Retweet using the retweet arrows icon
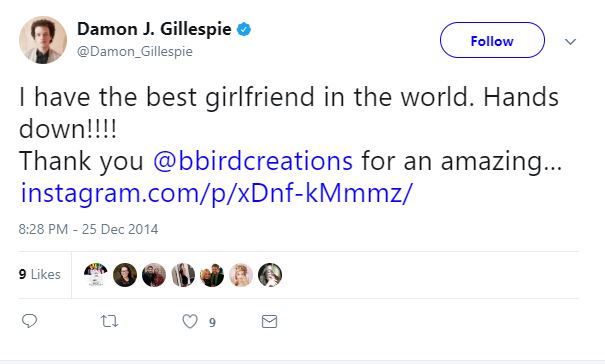 (x=109, y=321)
